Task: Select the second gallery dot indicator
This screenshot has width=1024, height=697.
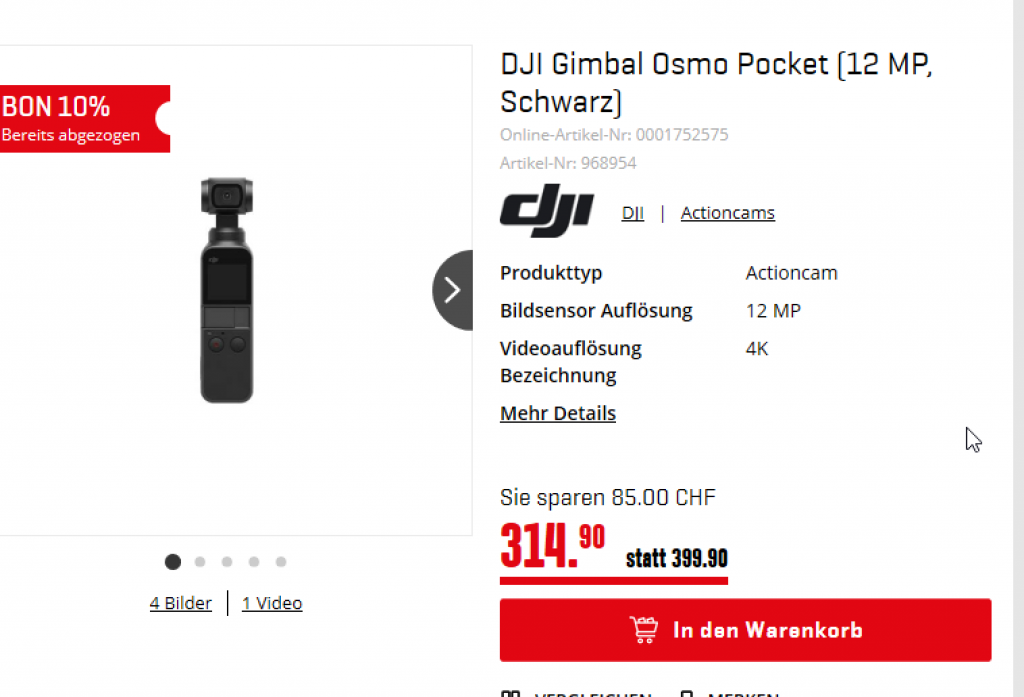Action: point(200,562)
